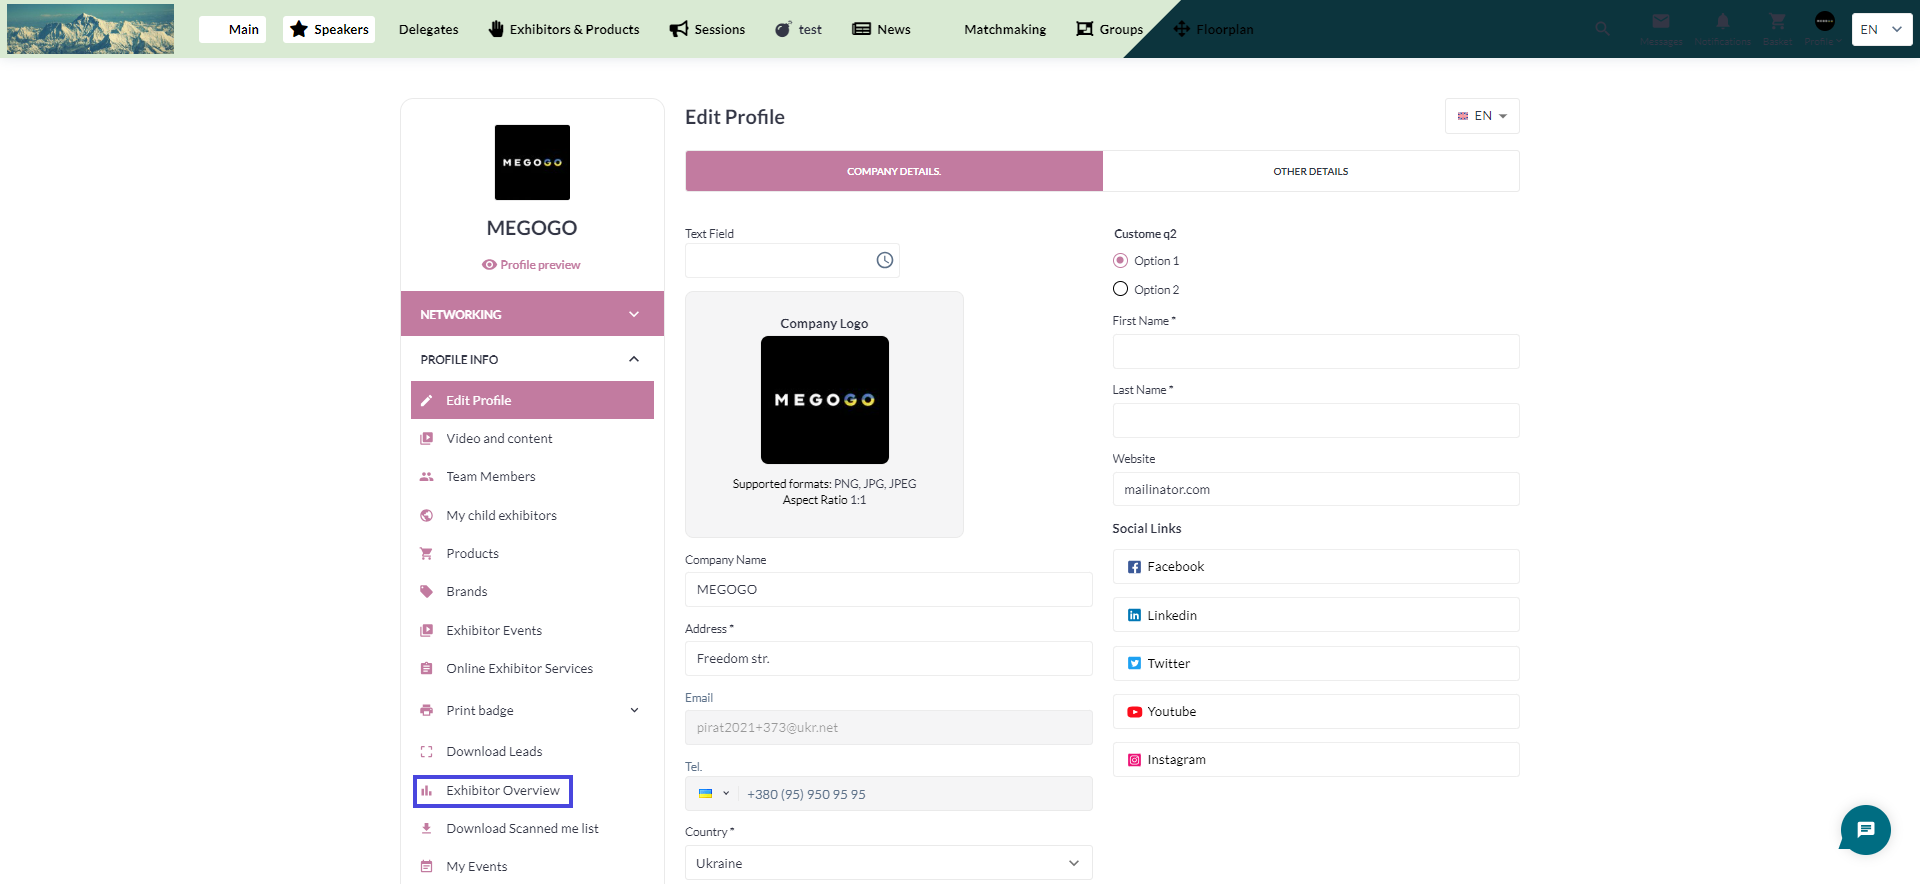Click the Products cart icon in sidebar
Image resolution: width=1921 pixels, height=884 pixels.
427,554
